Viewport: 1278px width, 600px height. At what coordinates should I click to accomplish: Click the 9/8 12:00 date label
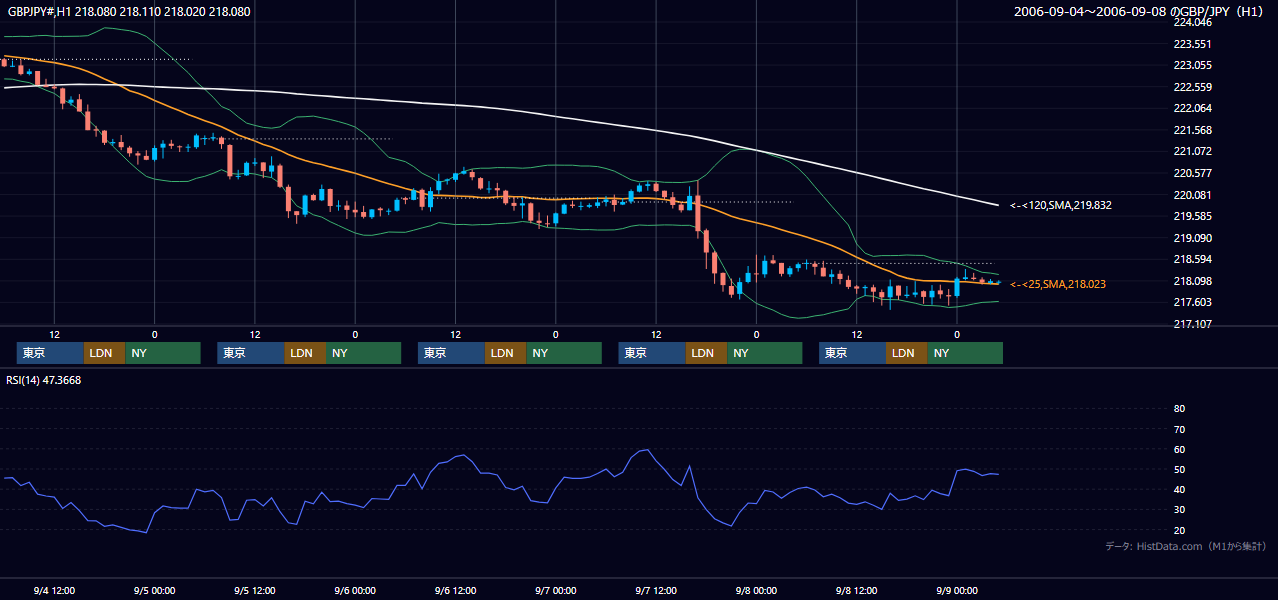[x=856, y=591]
